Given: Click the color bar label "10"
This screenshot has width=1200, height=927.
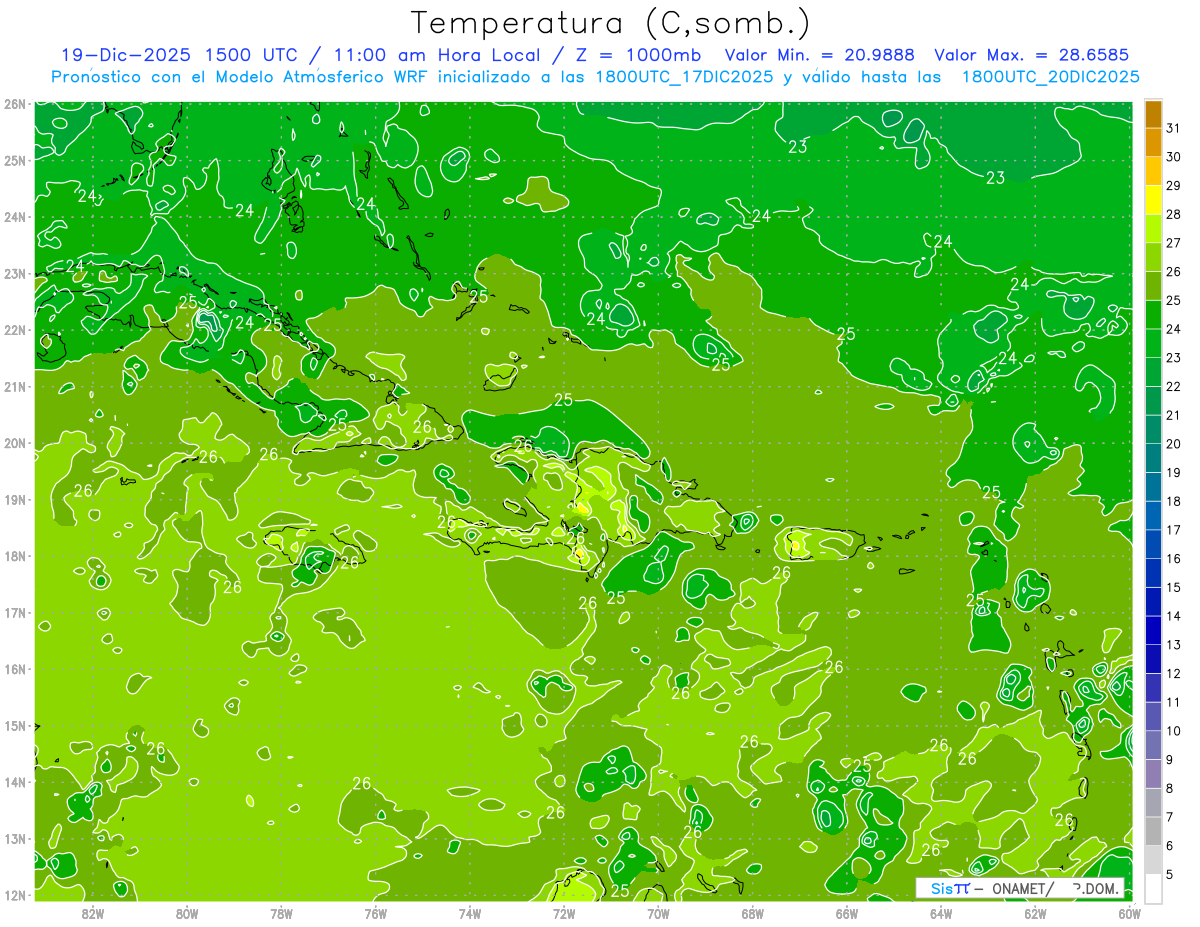Looking at the screenshot, I should 1174,731.
